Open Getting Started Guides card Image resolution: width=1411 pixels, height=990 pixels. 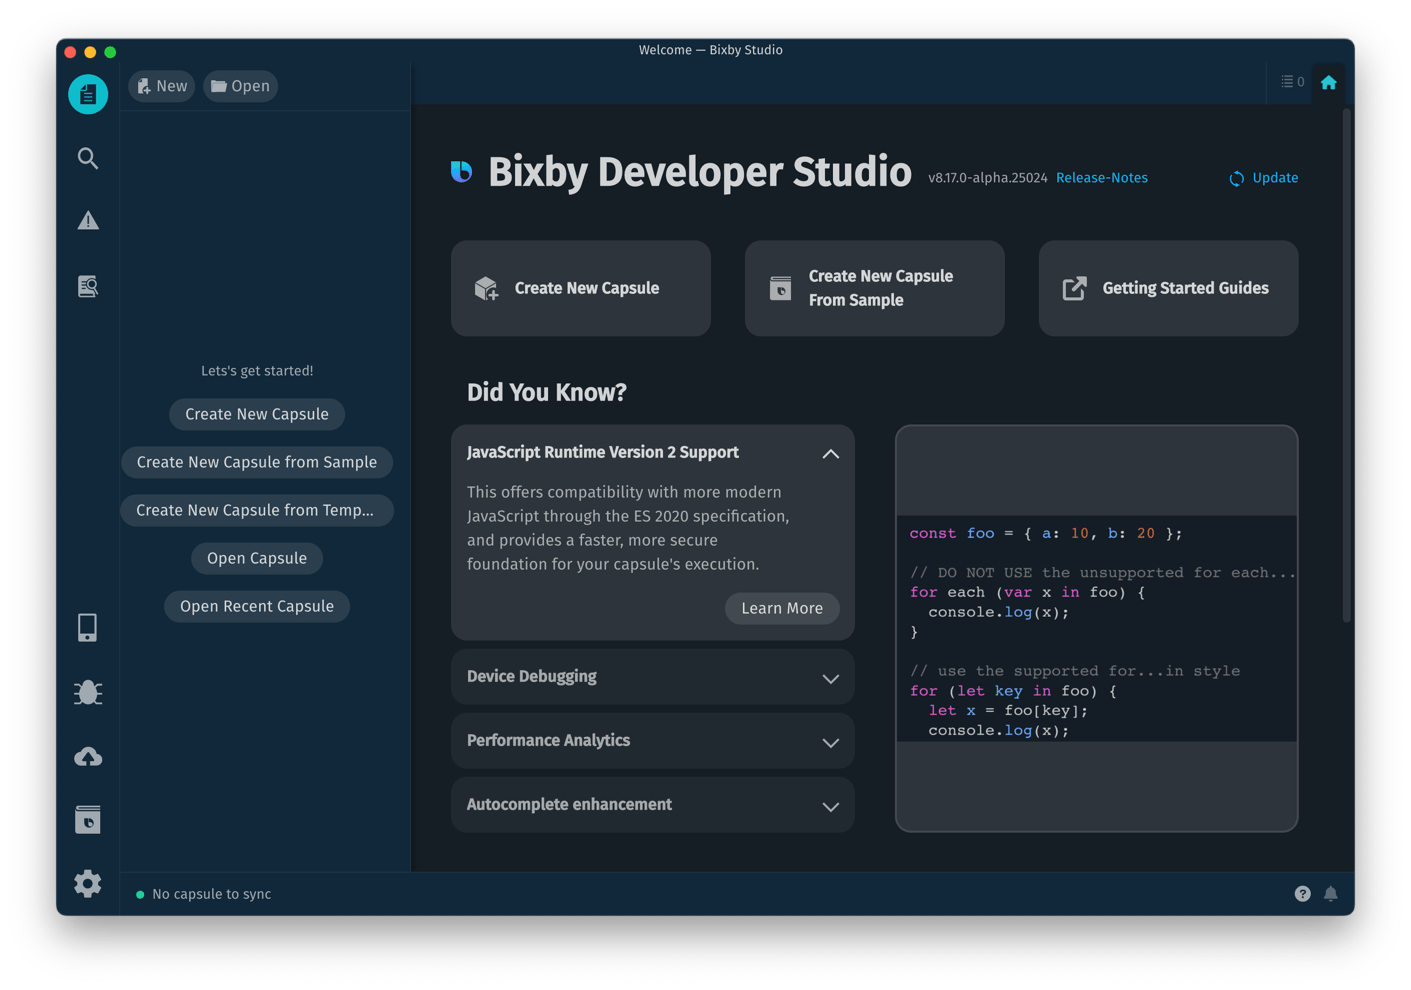(1168, 288)
